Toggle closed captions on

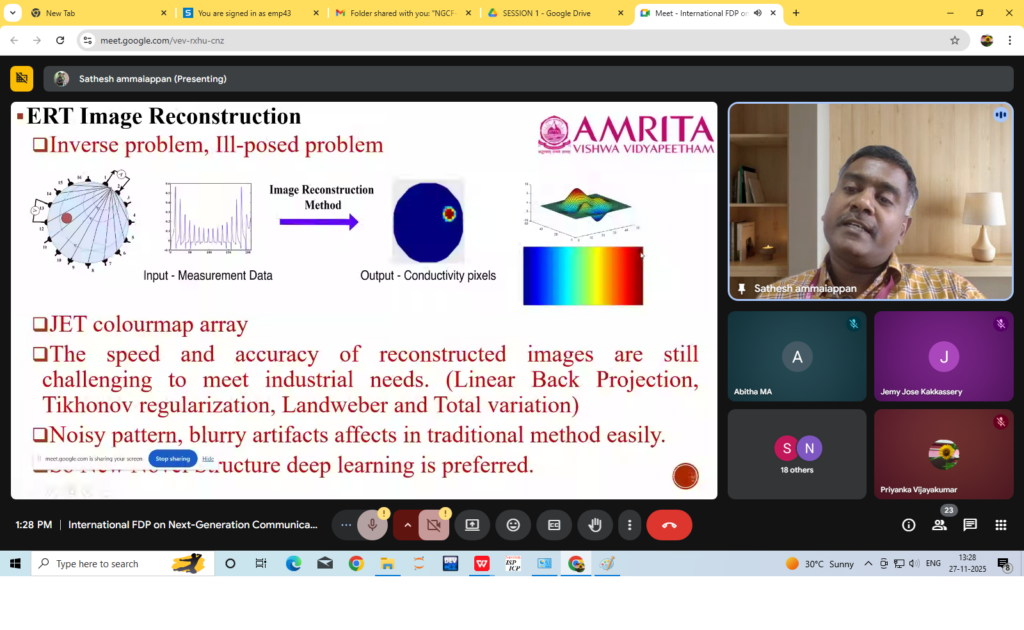point(554,525)
